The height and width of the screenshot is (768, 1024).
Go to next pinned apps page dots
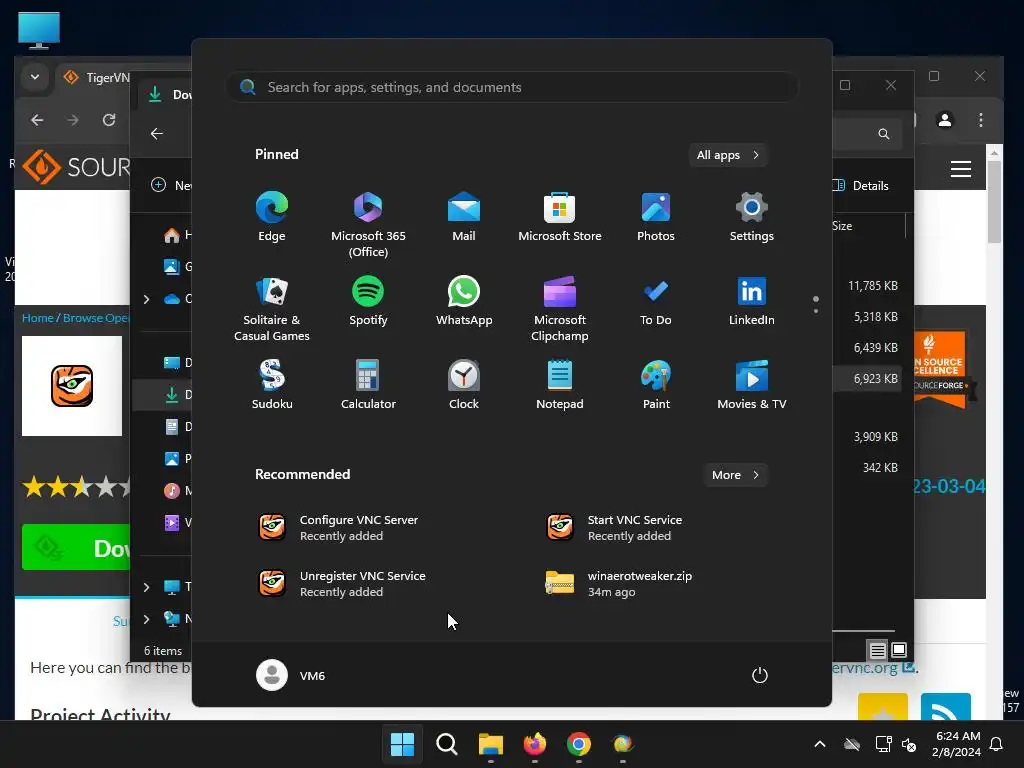pos(816,304)
